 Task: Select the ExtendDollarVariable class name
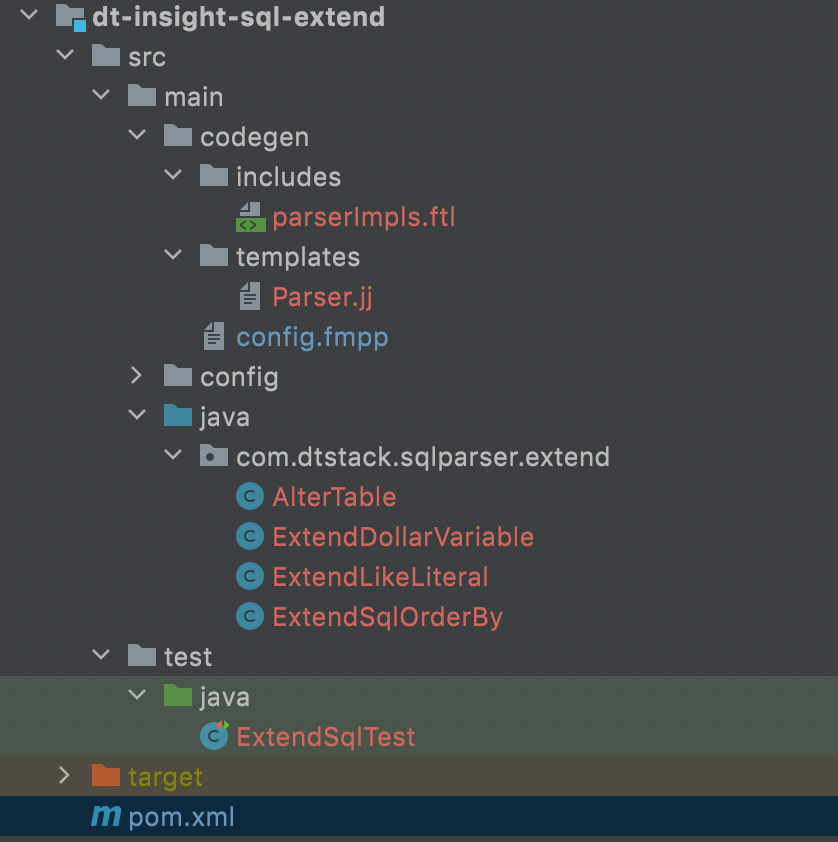403,537
